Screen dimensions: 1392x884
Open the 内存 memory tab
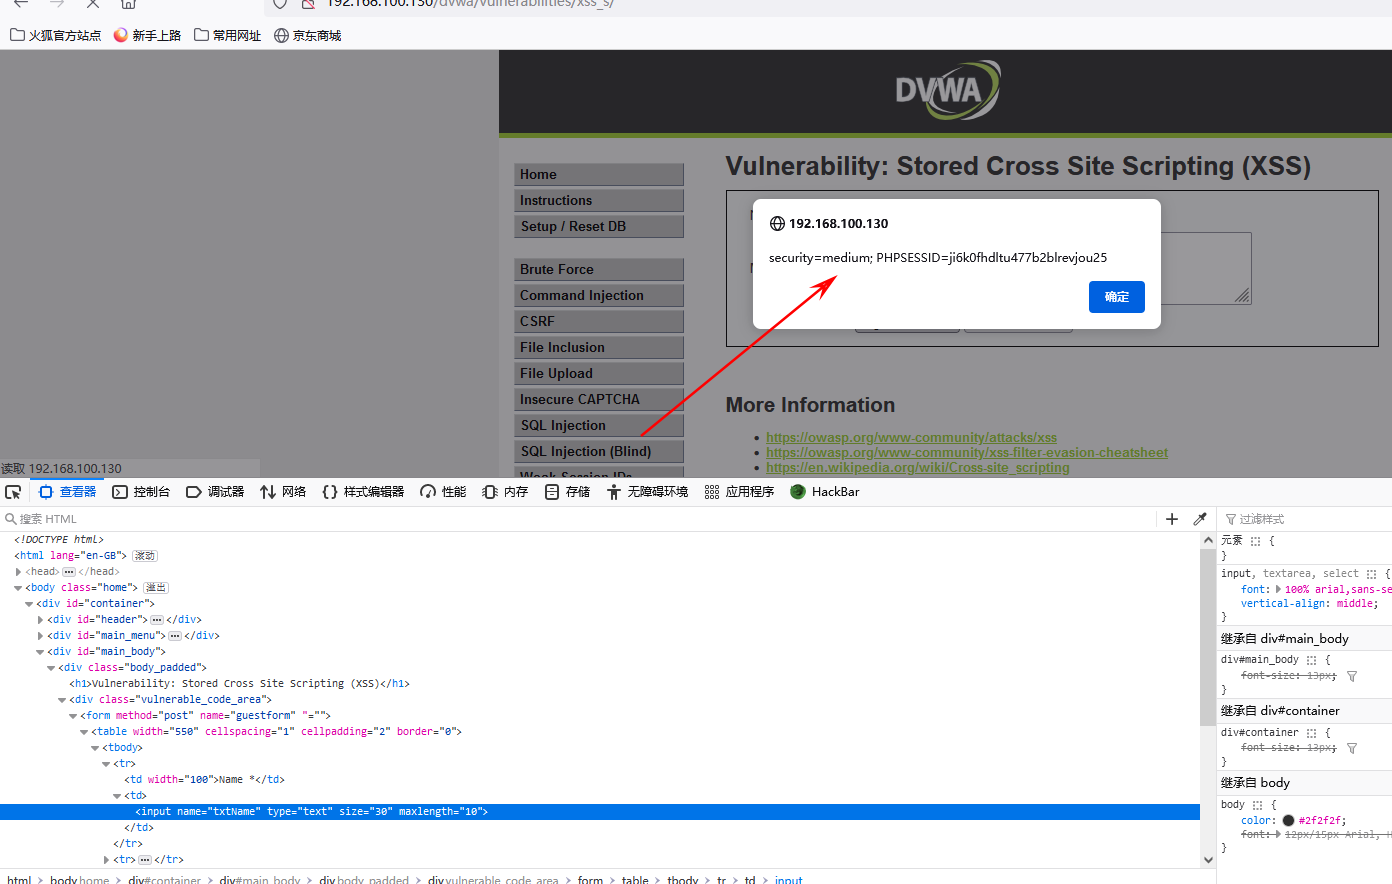[505, 492]
